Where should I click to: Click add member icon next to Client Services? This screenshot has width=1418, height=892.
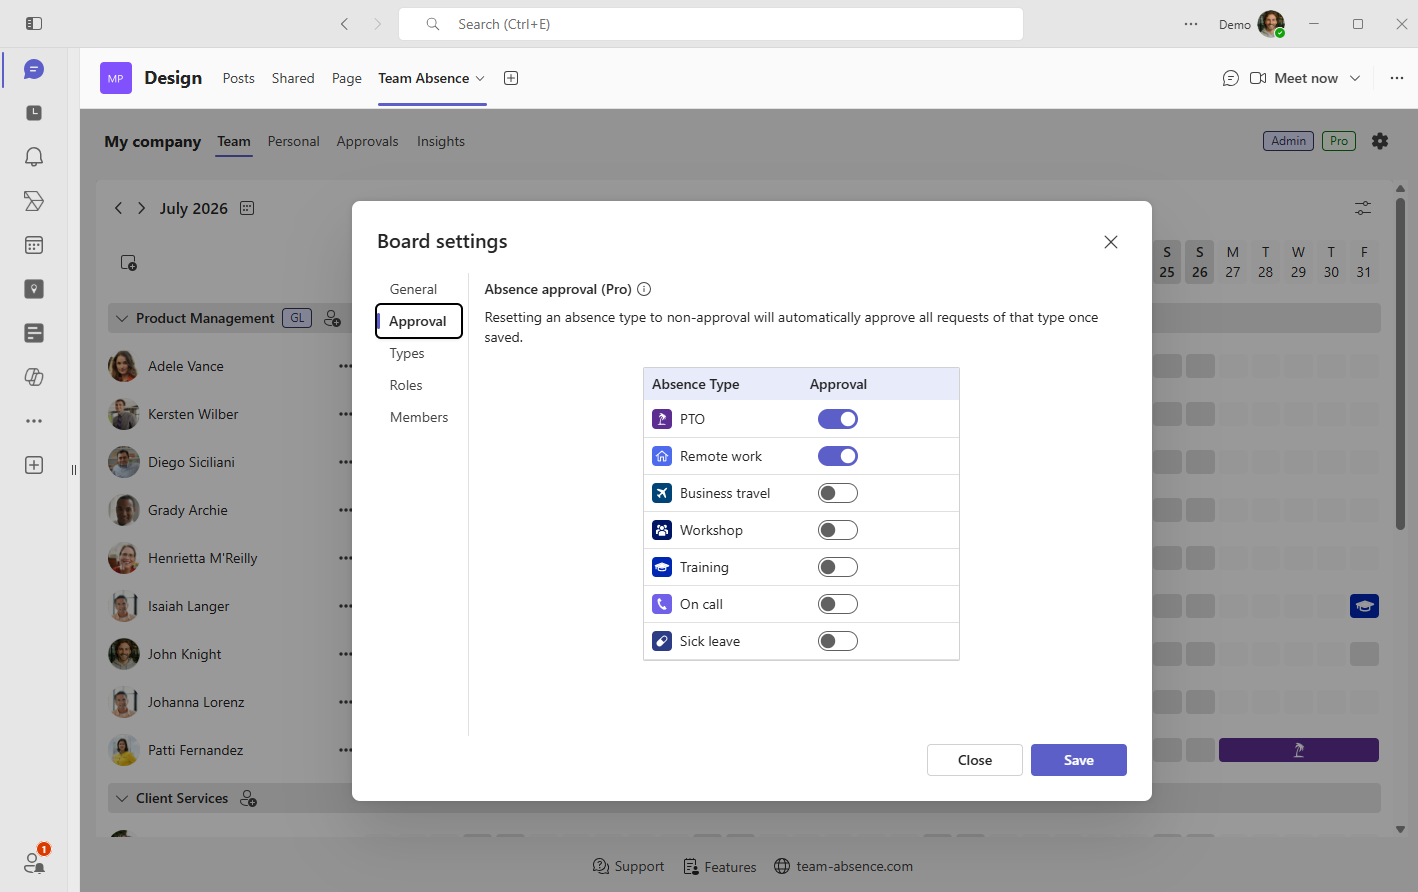point(249,799)
